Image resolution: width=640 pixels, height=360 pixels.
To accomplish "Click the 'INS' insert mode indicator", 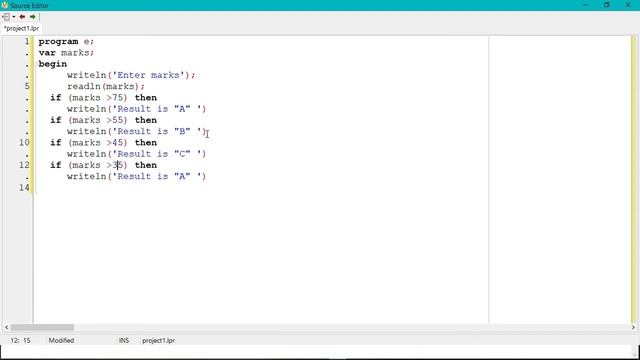I will pos(124,340).
